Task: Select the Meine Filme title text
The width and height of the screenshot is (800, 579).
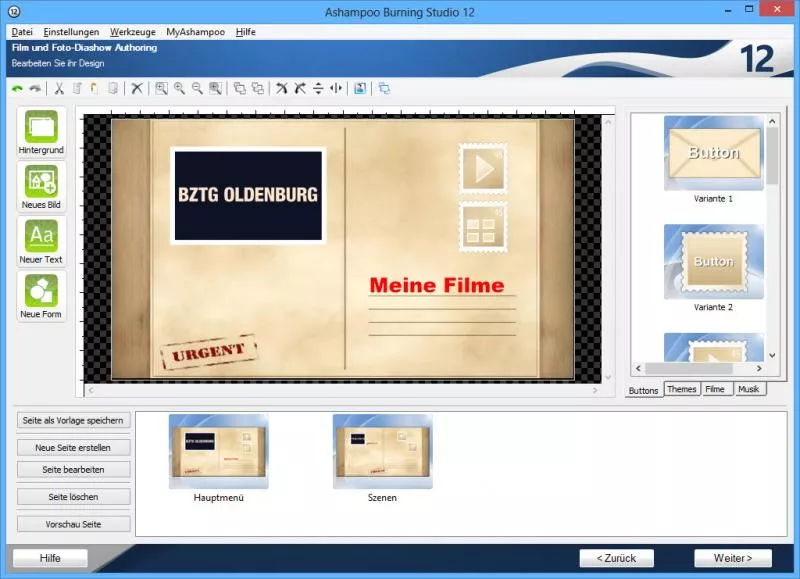Action: (x=437, y=286)
